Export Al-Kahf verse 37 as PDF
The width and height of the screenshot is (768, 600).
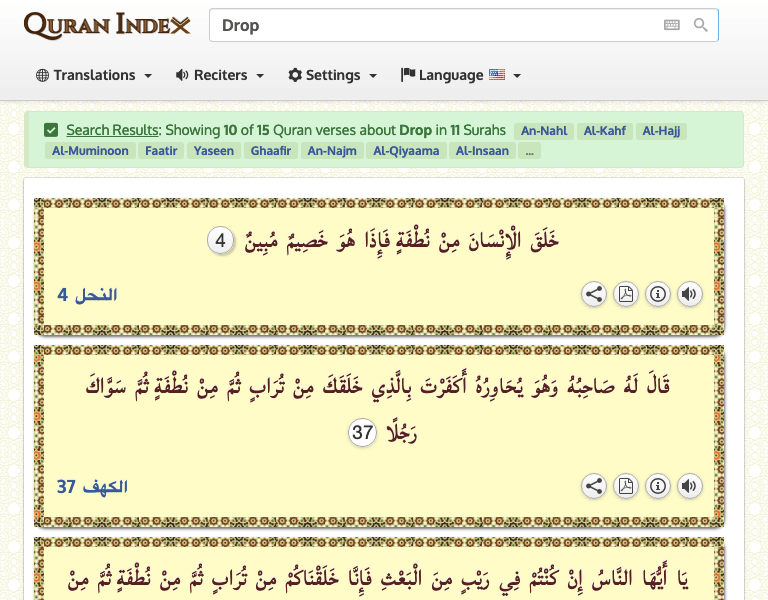(x=626, y=486)
